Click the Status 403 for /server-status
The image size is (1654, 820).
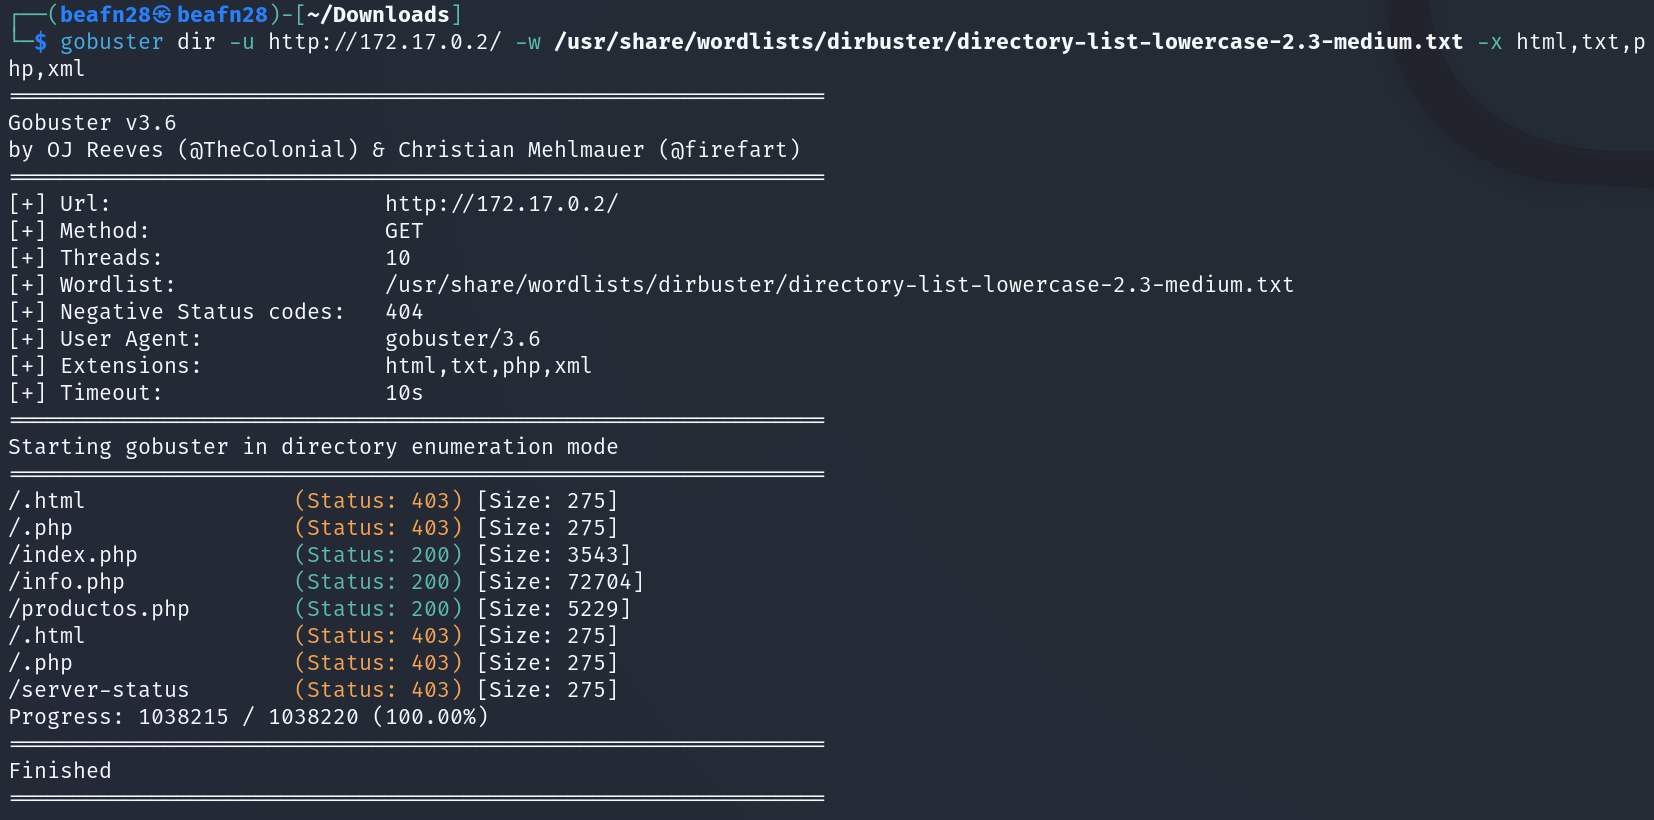[378, 690]
